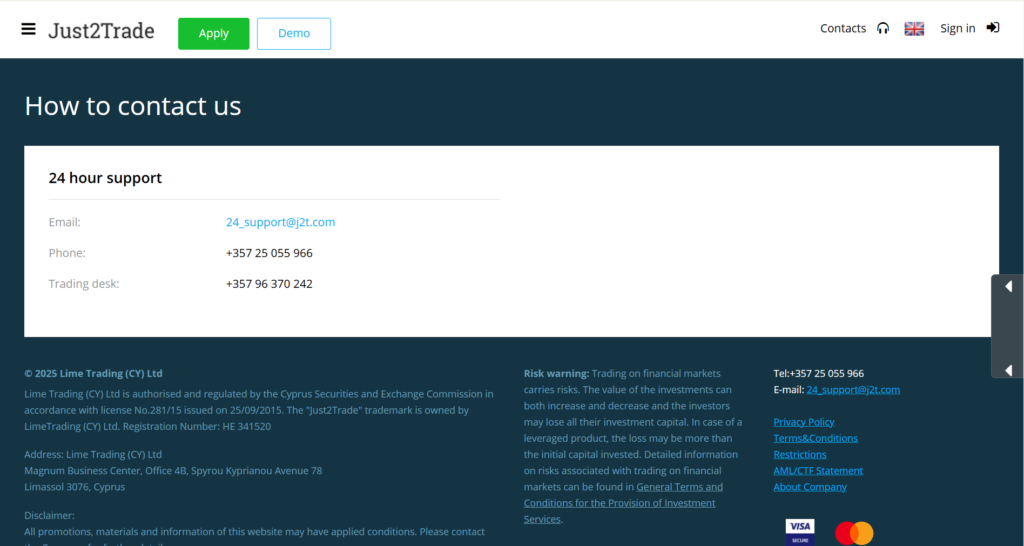Select the 'Trading desk:' label

tap(84, 284)
